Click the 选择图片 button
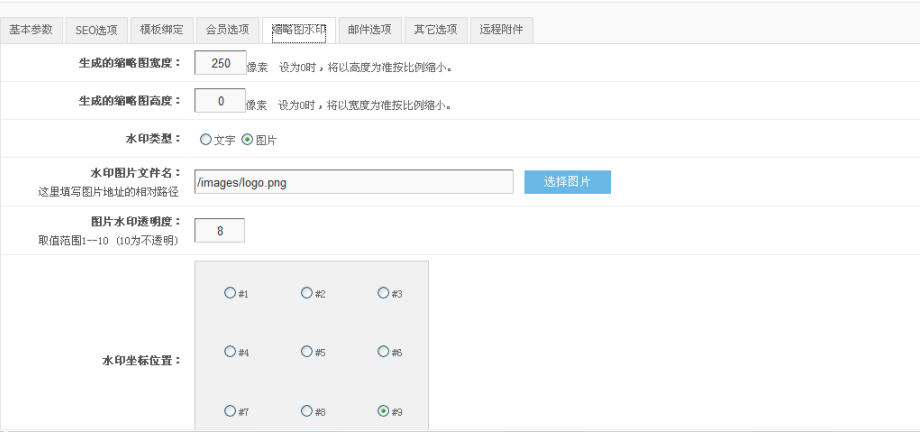The image size is (920, 432). click(567, 182)
